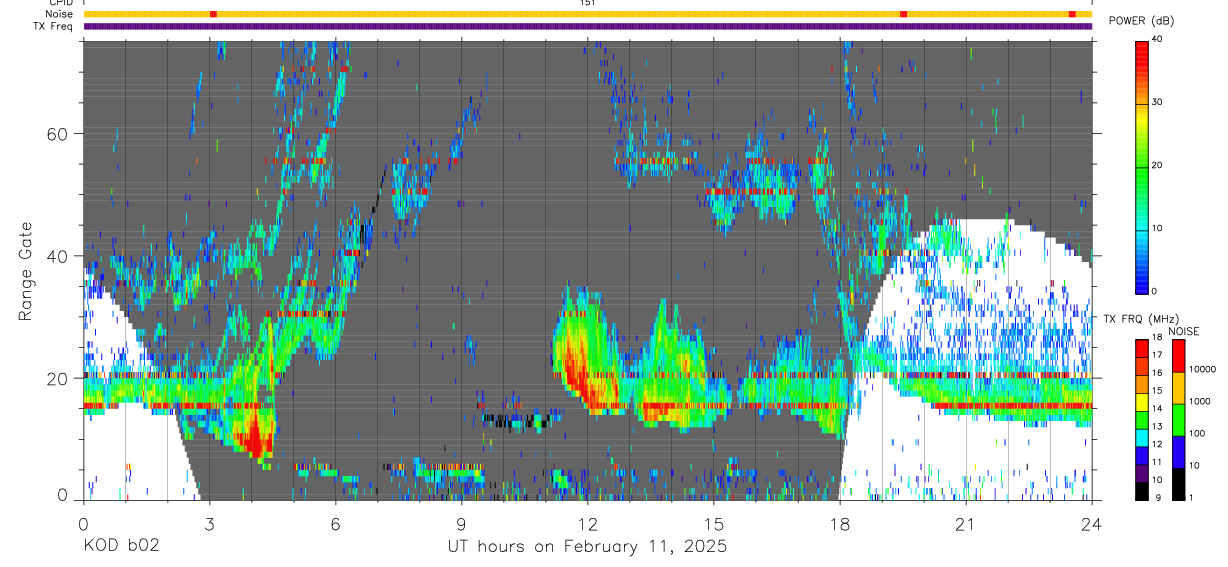Click the green swatch of NOISE legend
Screen dimensions: 1228x567
(1179, 420)
